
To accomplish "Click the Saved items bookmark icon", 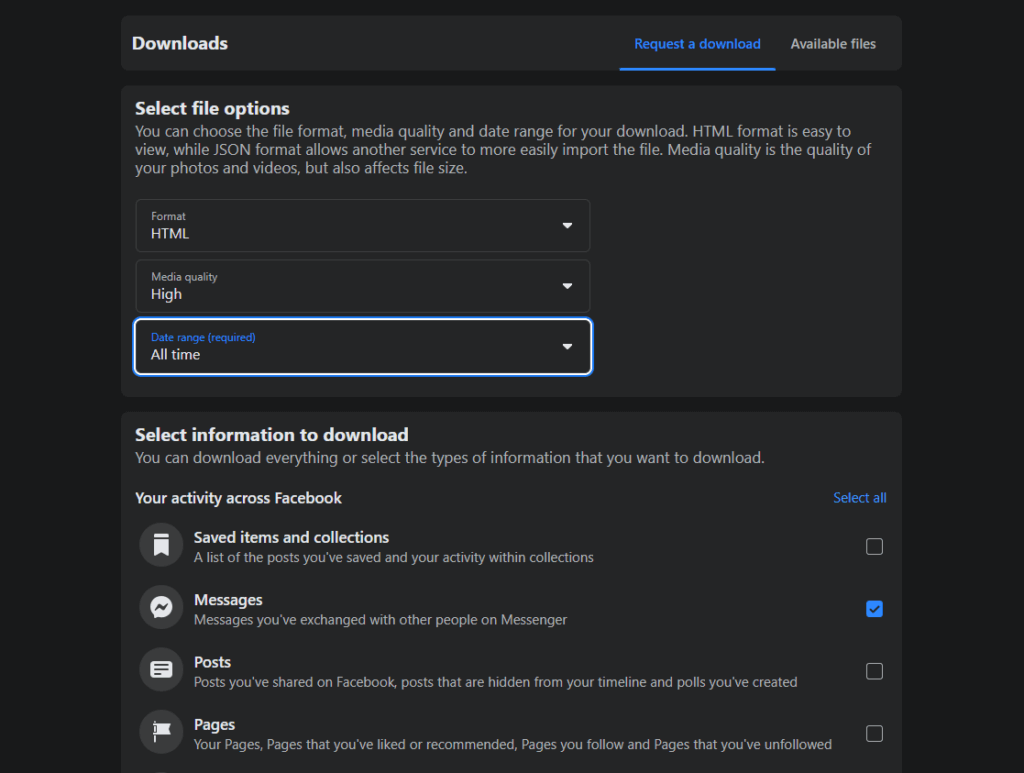I will [x=161, y=544].
